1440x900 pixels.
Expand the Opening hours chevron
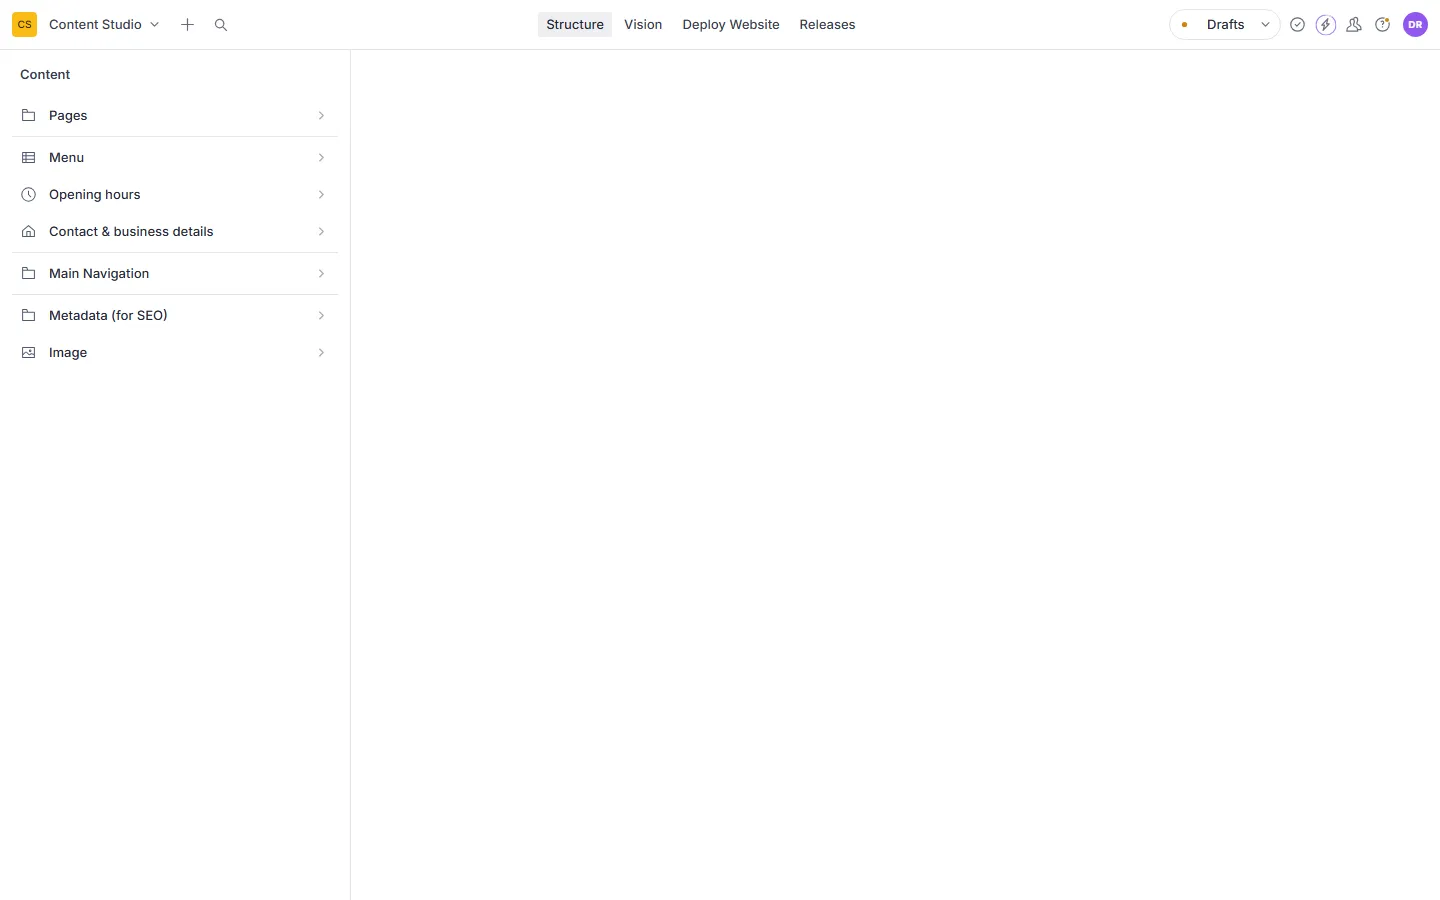321,194
